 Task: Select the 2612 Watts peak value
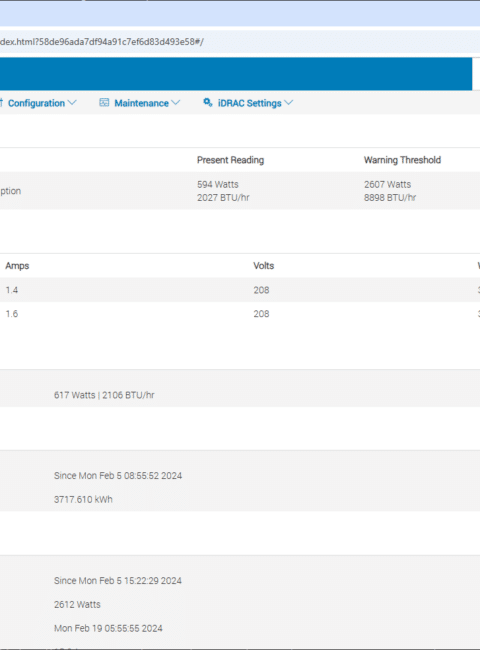[x=77, y=605]
